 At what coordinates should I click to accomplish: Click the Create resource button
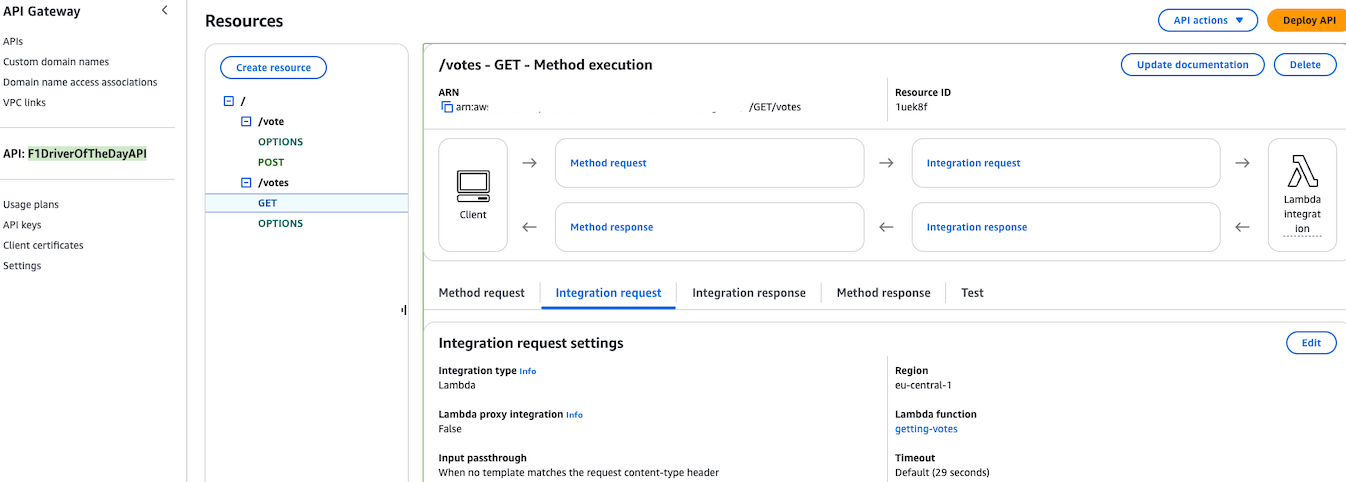pyautogui.click(x=273, y=68)
